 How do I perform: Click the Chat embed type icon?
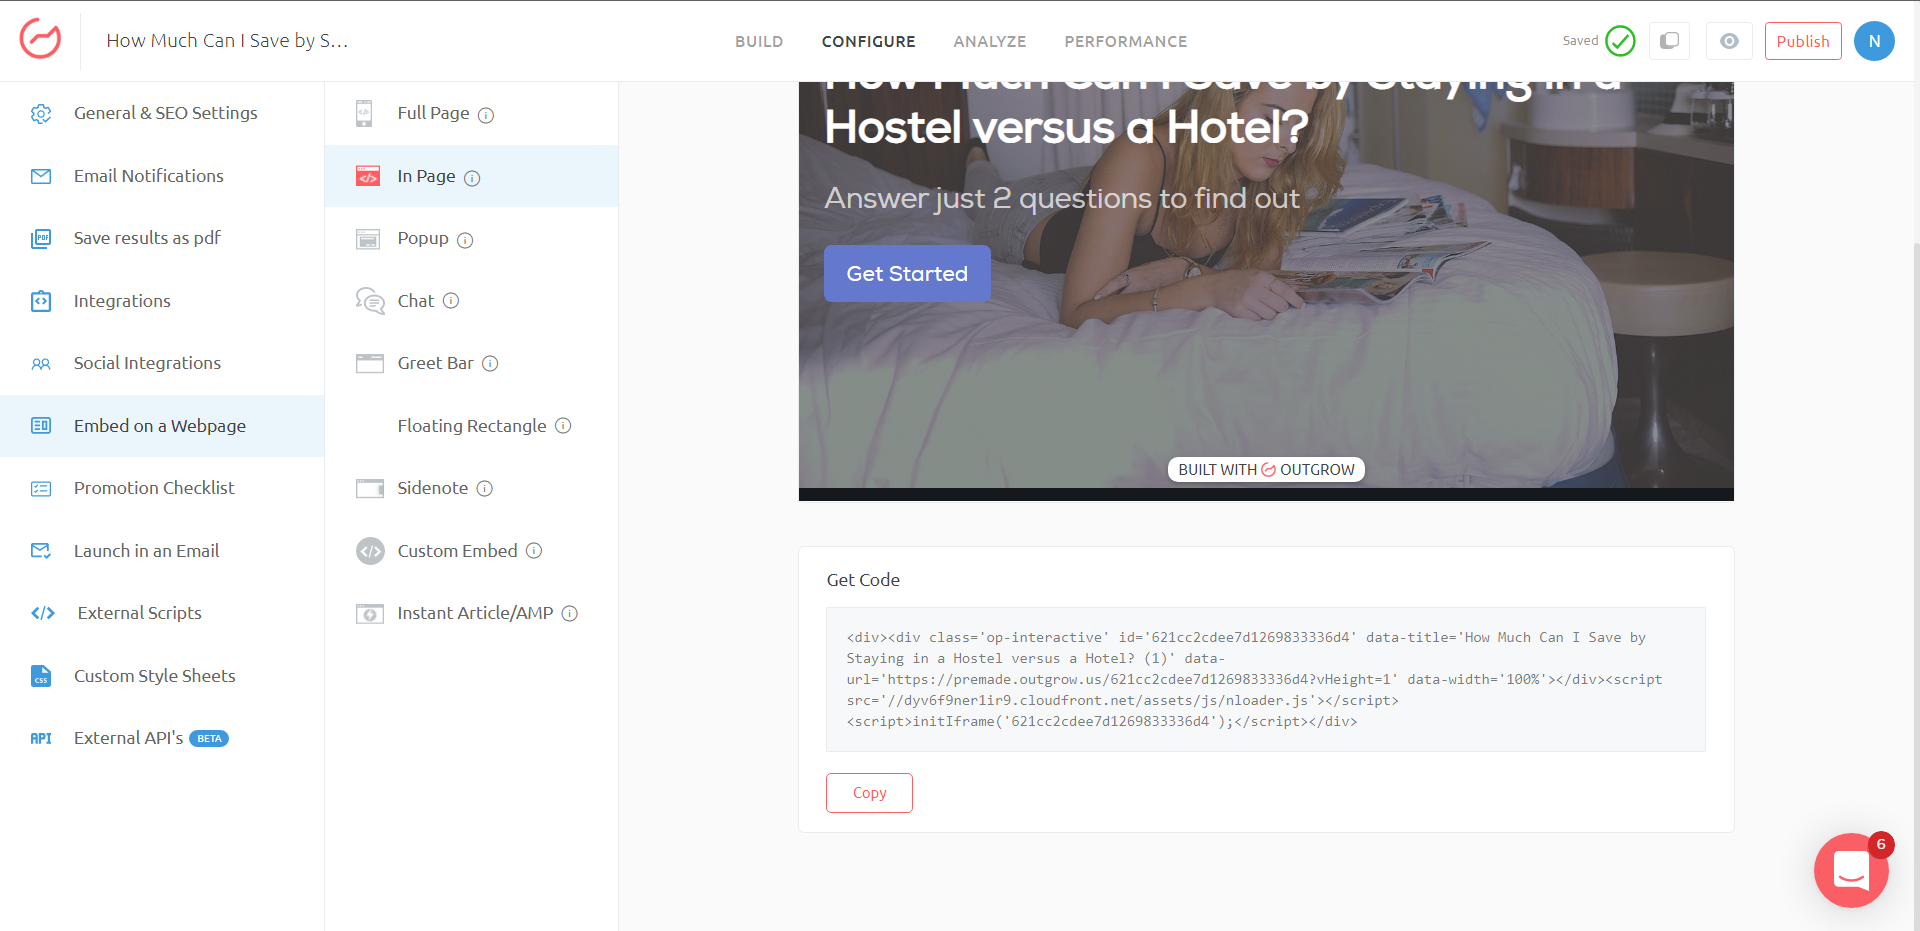[370, 301]
